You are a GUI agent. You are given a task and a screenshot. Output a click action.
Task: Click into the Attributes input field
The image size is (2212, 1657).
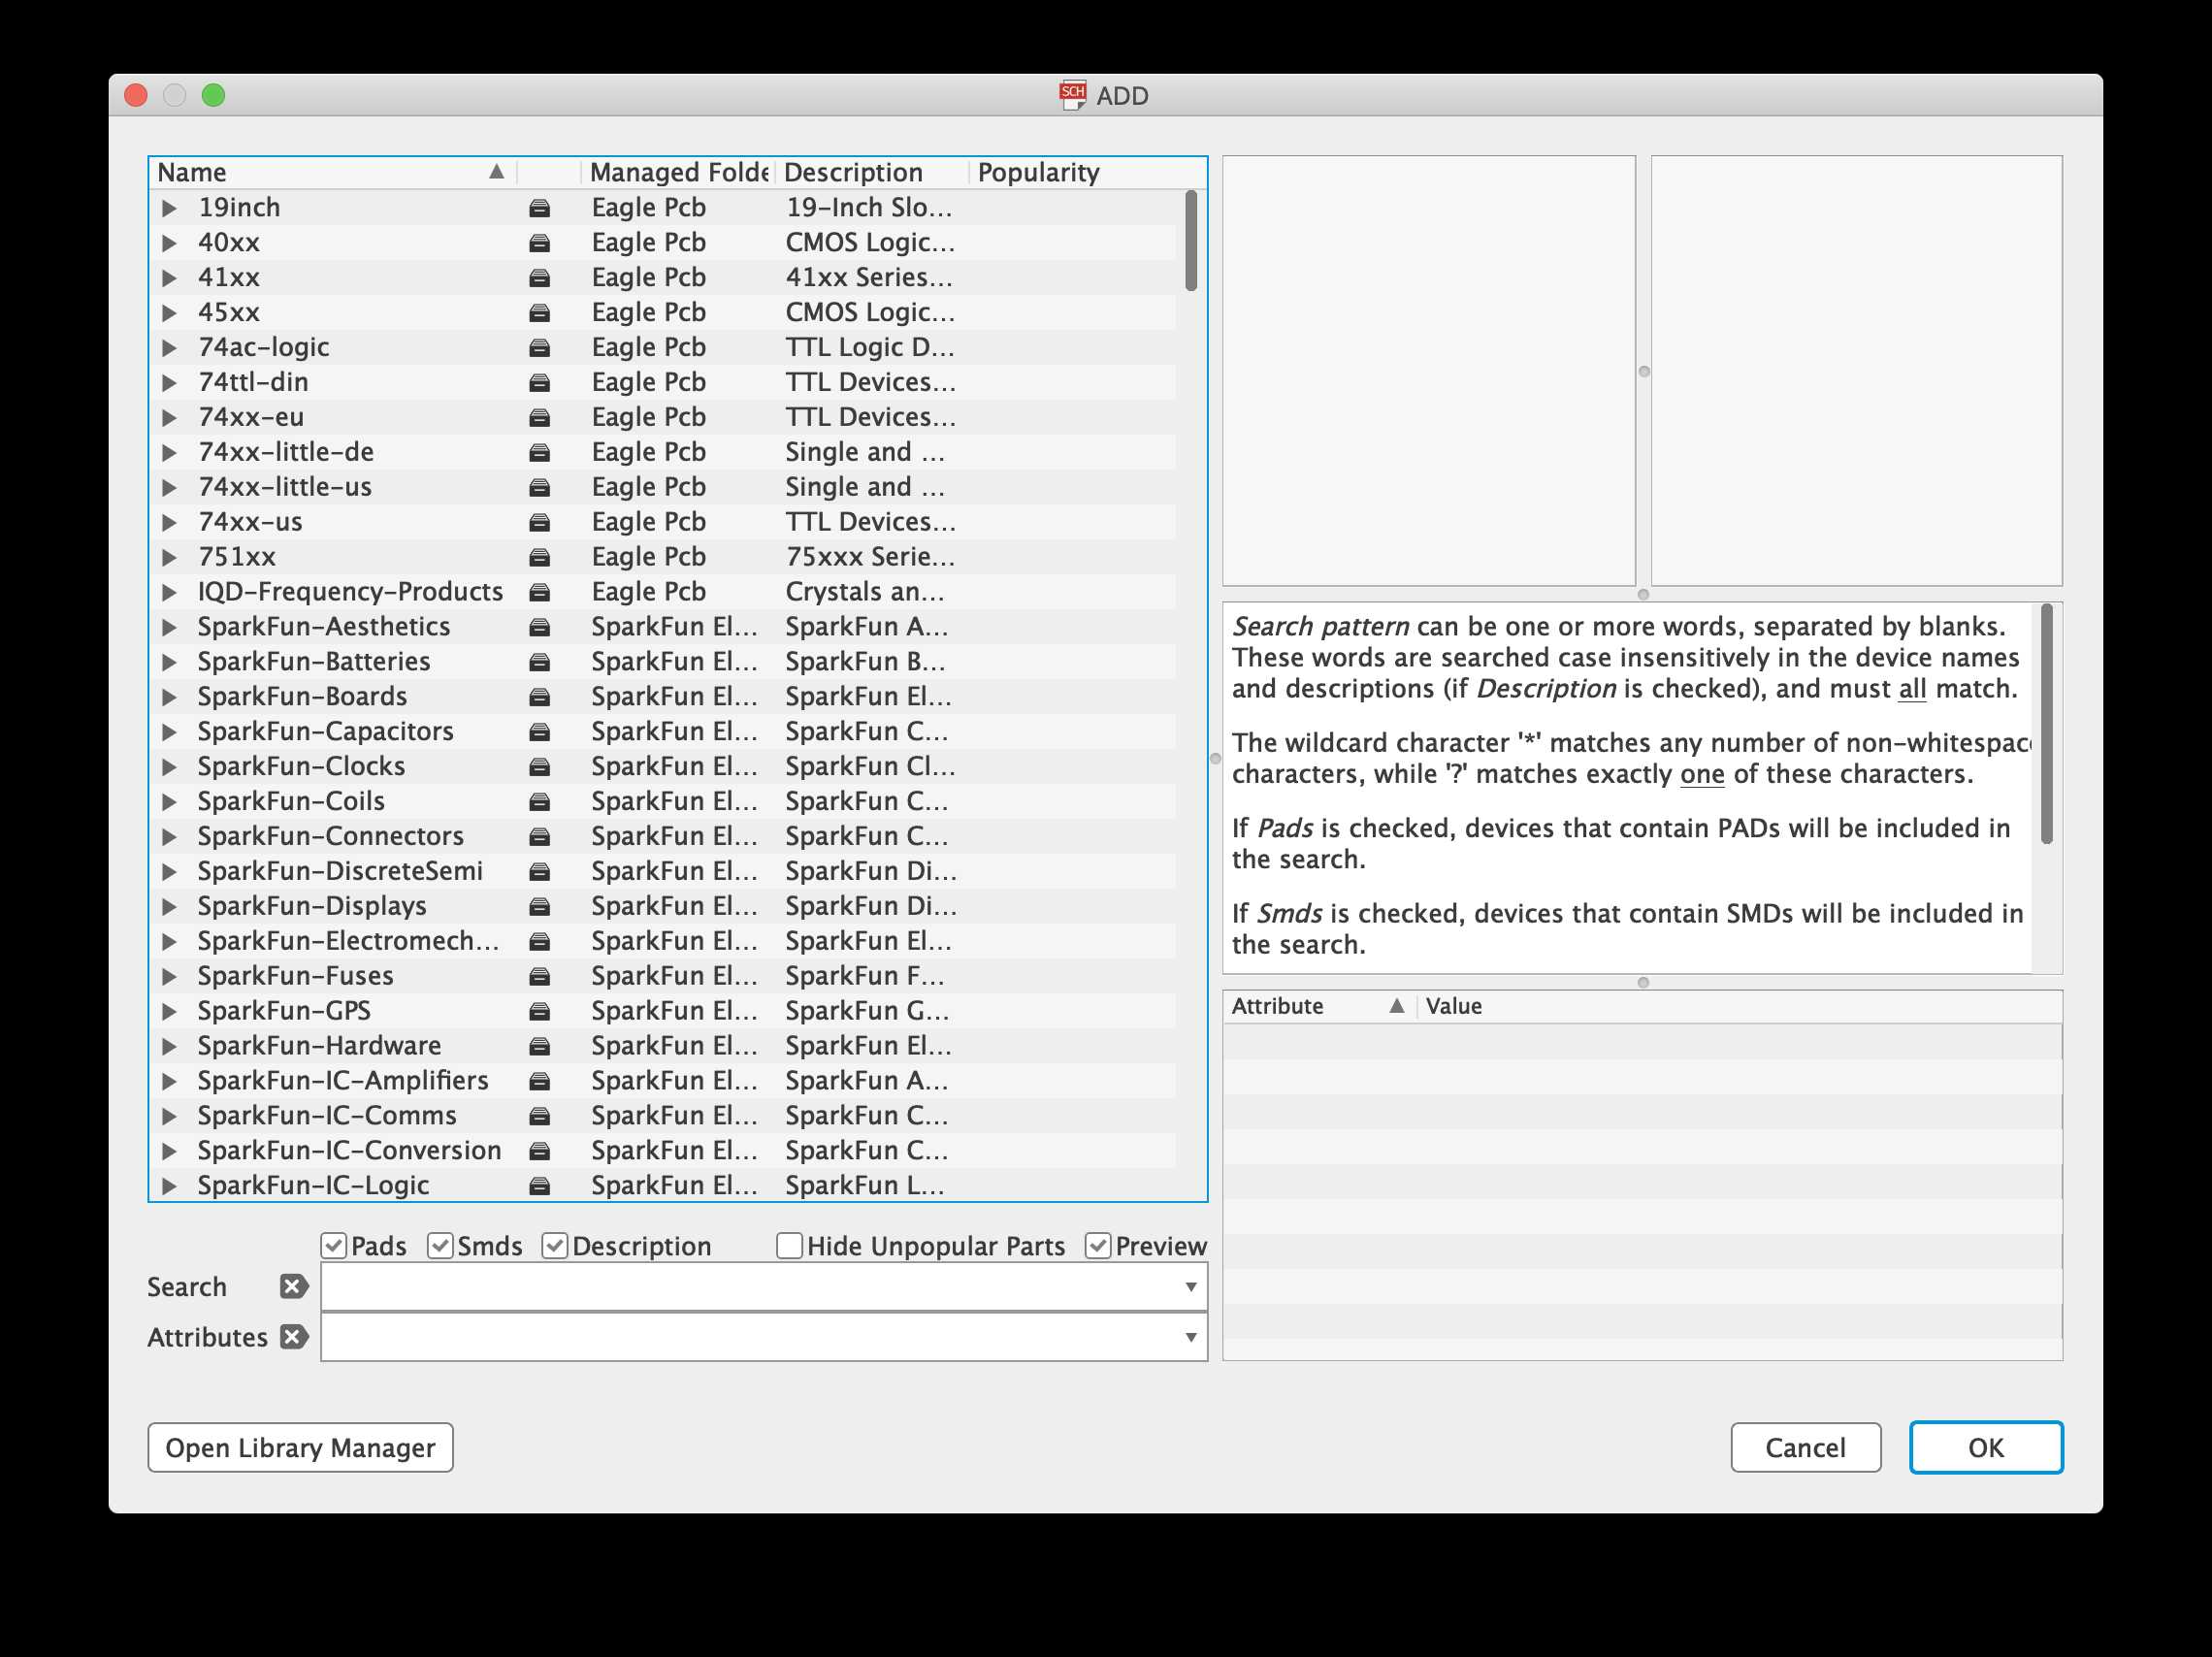(750, 1337)
